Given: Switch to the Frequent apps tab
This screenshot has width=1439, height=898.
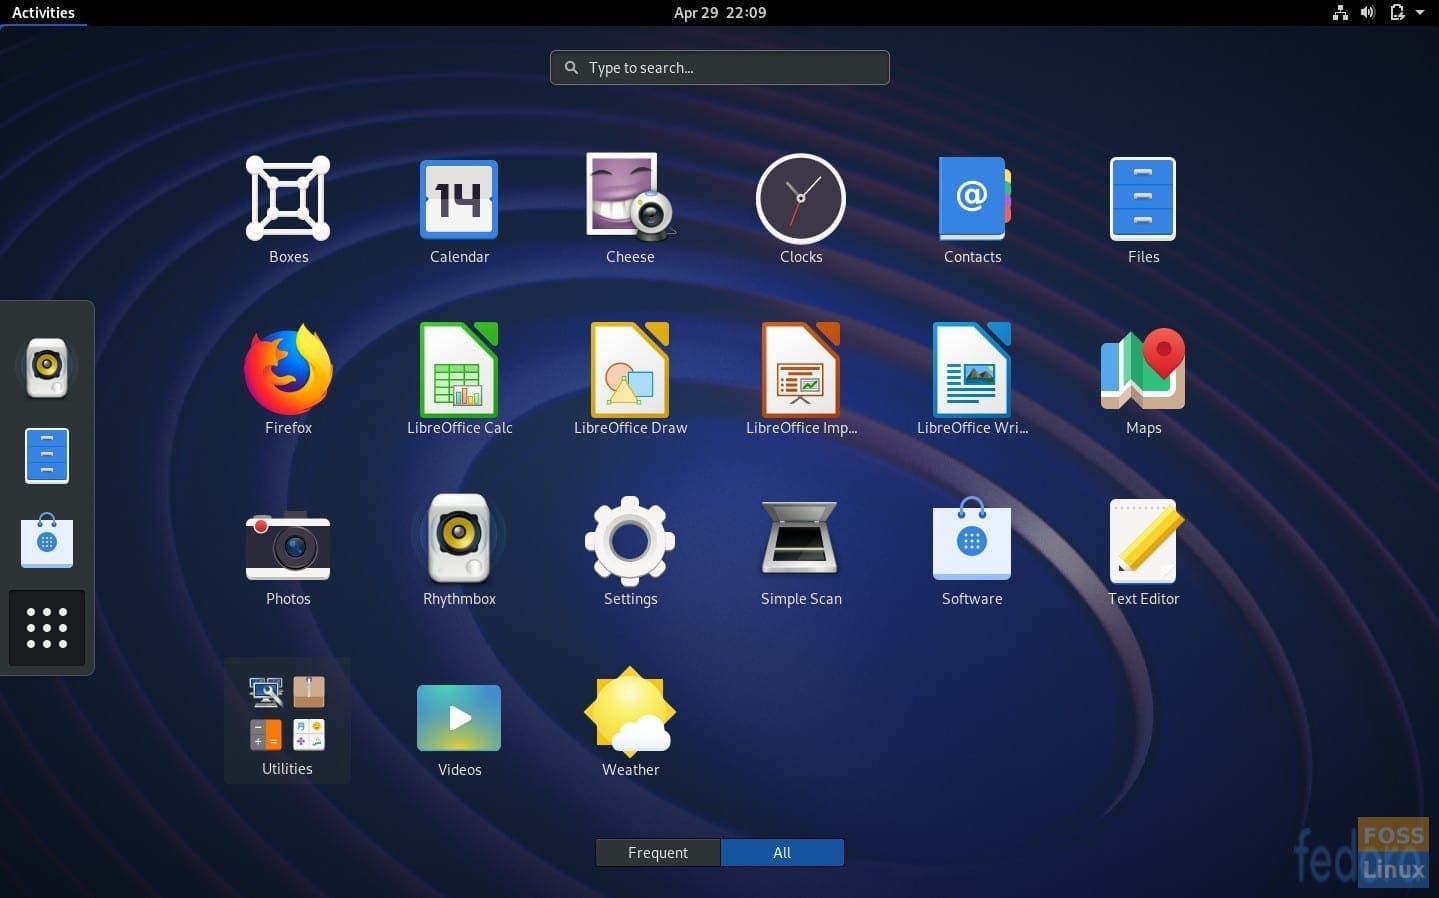Looking at the screenshot, I should [x=658, y=853].
